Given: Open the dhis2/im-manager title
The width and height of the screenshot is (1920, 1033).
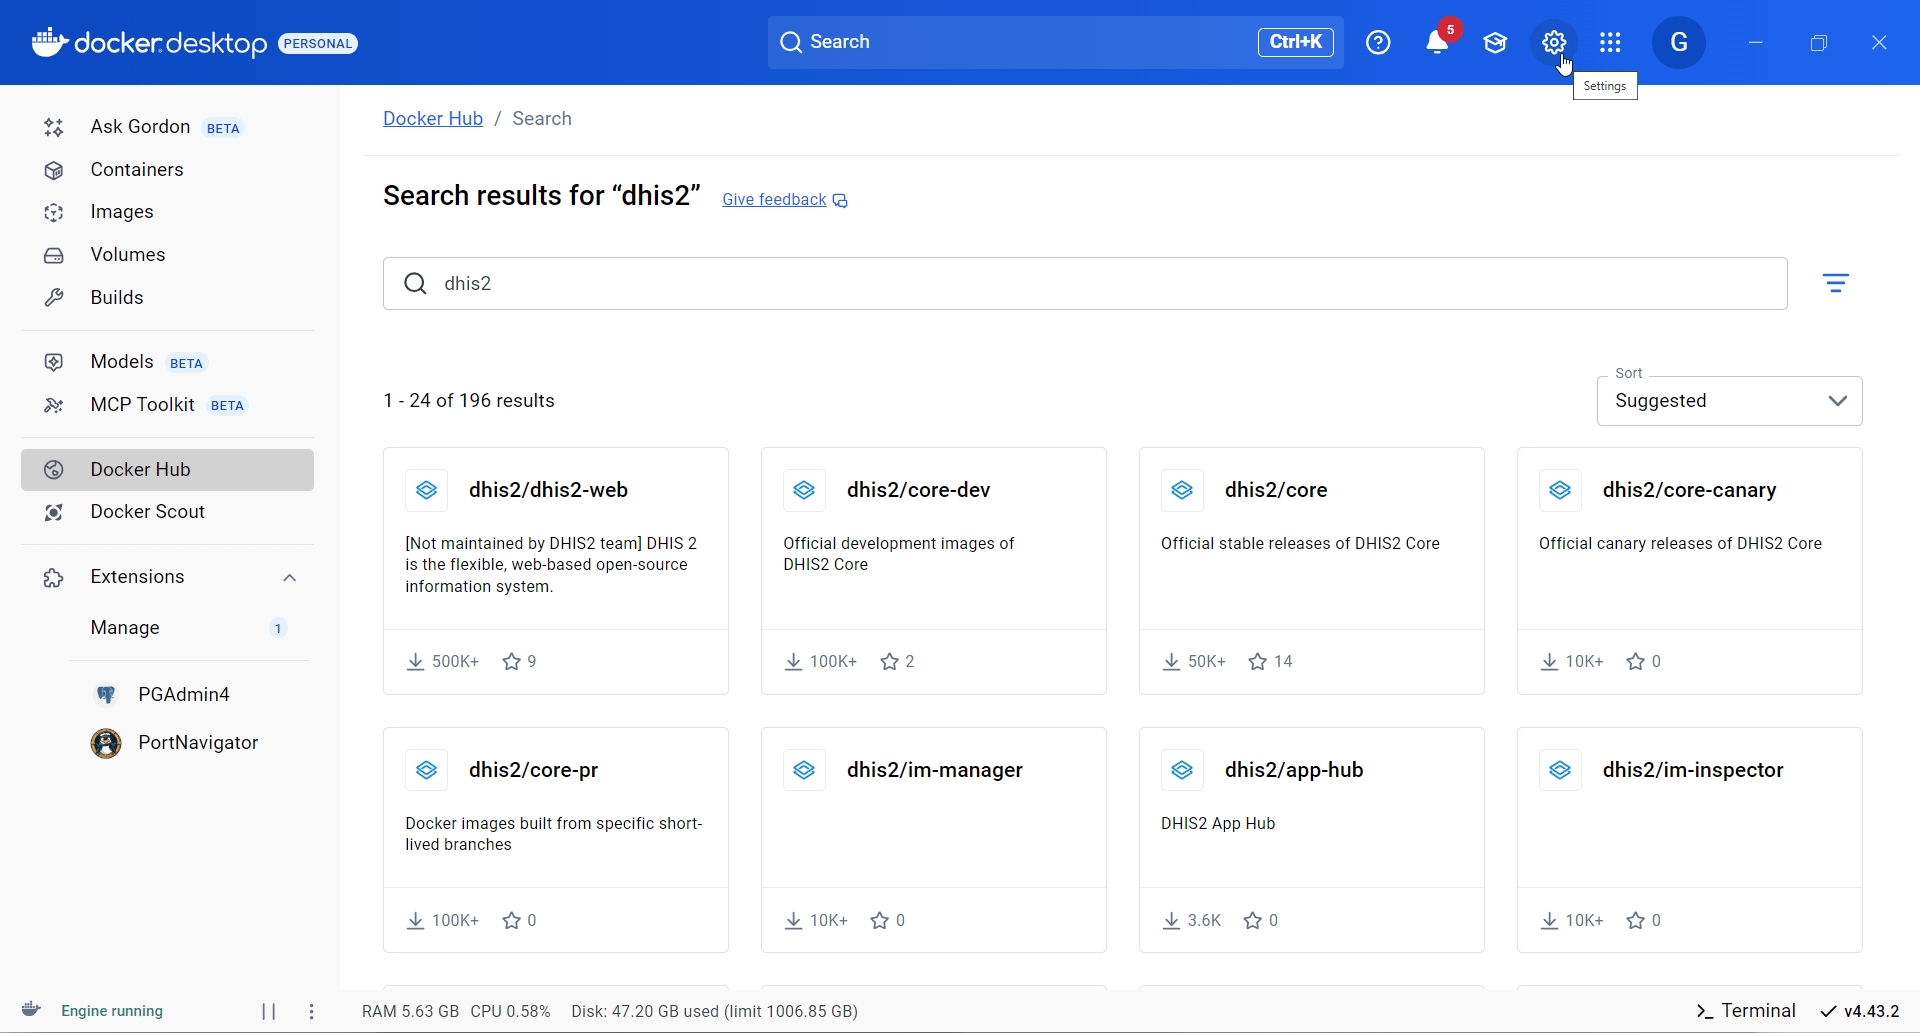Looking at the screenshot, I should 934,770.
